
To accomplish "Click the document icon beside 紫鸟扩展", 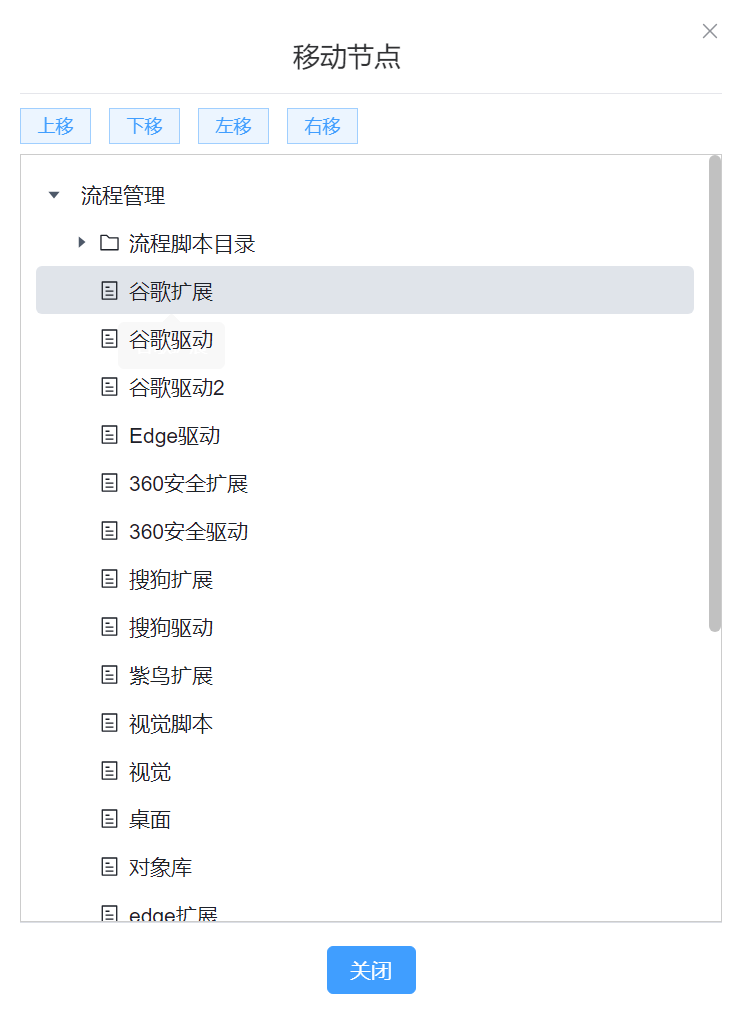I will pyautogui.click(x=110, y=675).
